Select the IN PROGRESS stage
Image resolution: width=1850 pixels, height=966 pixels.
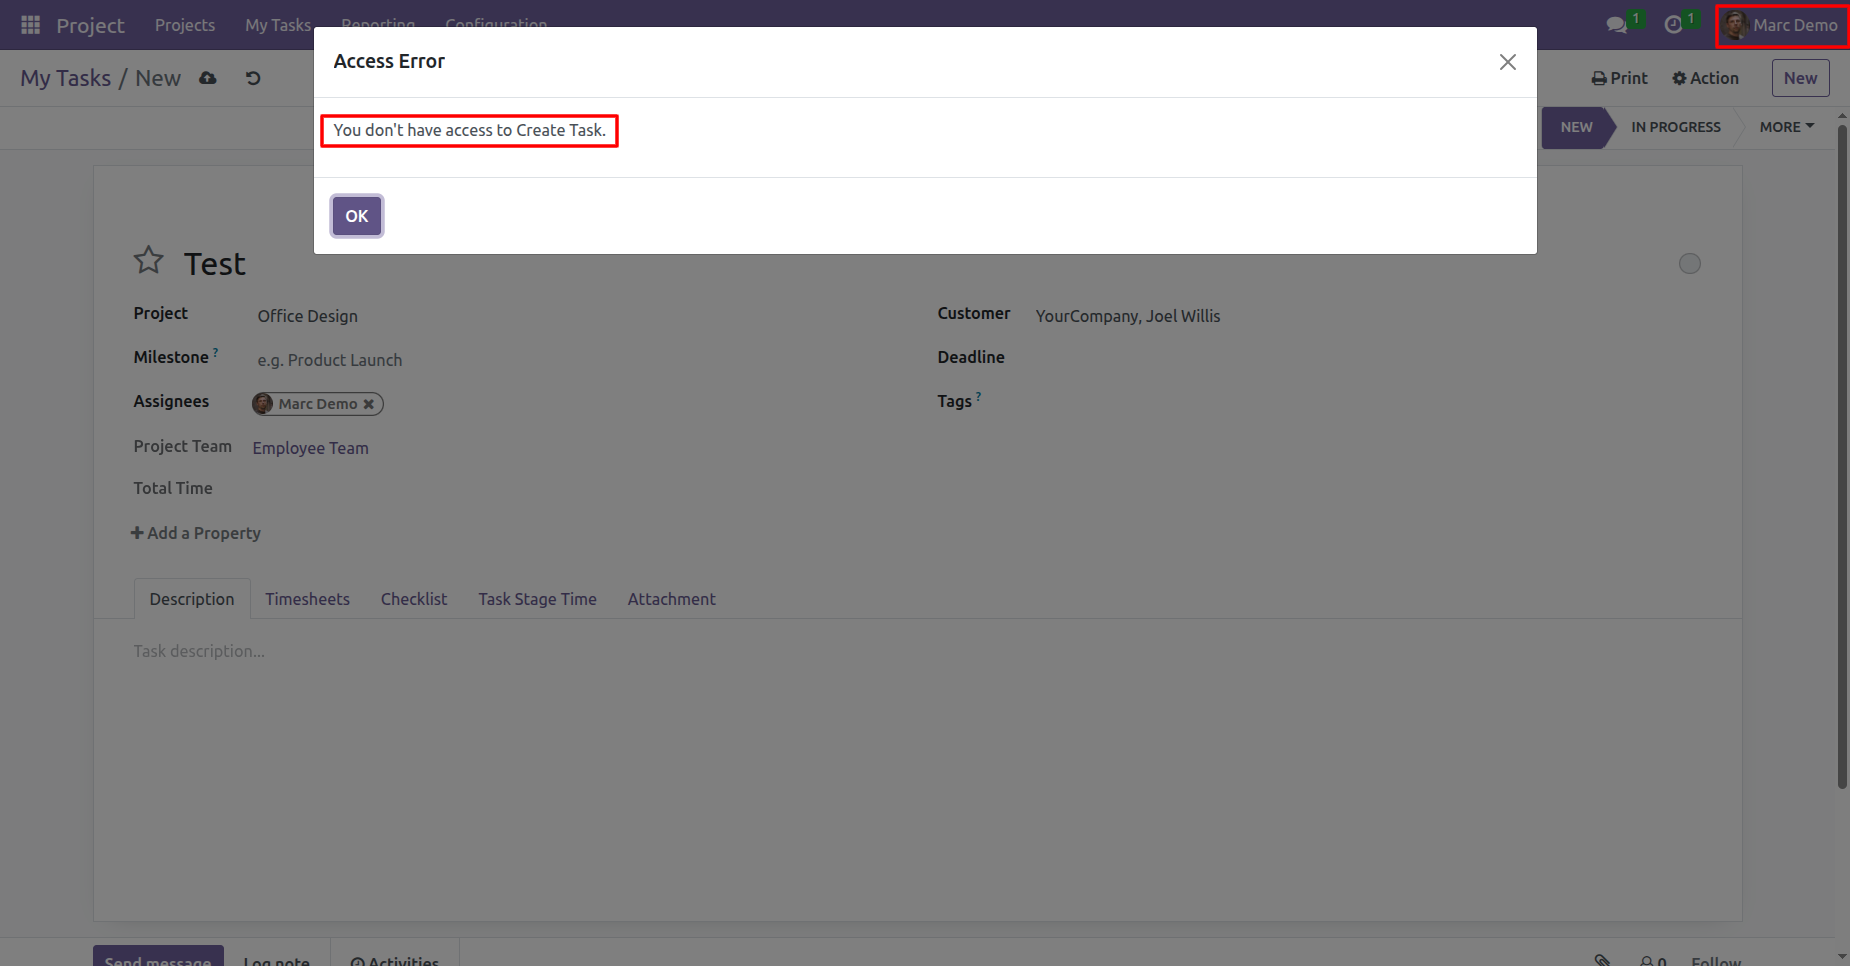click(x=1676, y=127)
